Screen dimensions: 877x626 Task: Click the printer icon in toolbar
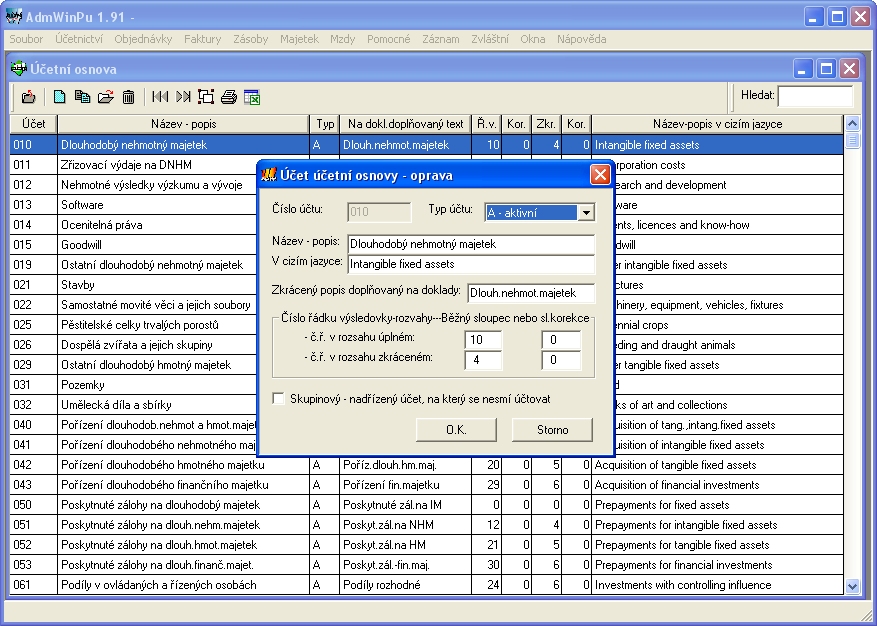pos(229,97)
